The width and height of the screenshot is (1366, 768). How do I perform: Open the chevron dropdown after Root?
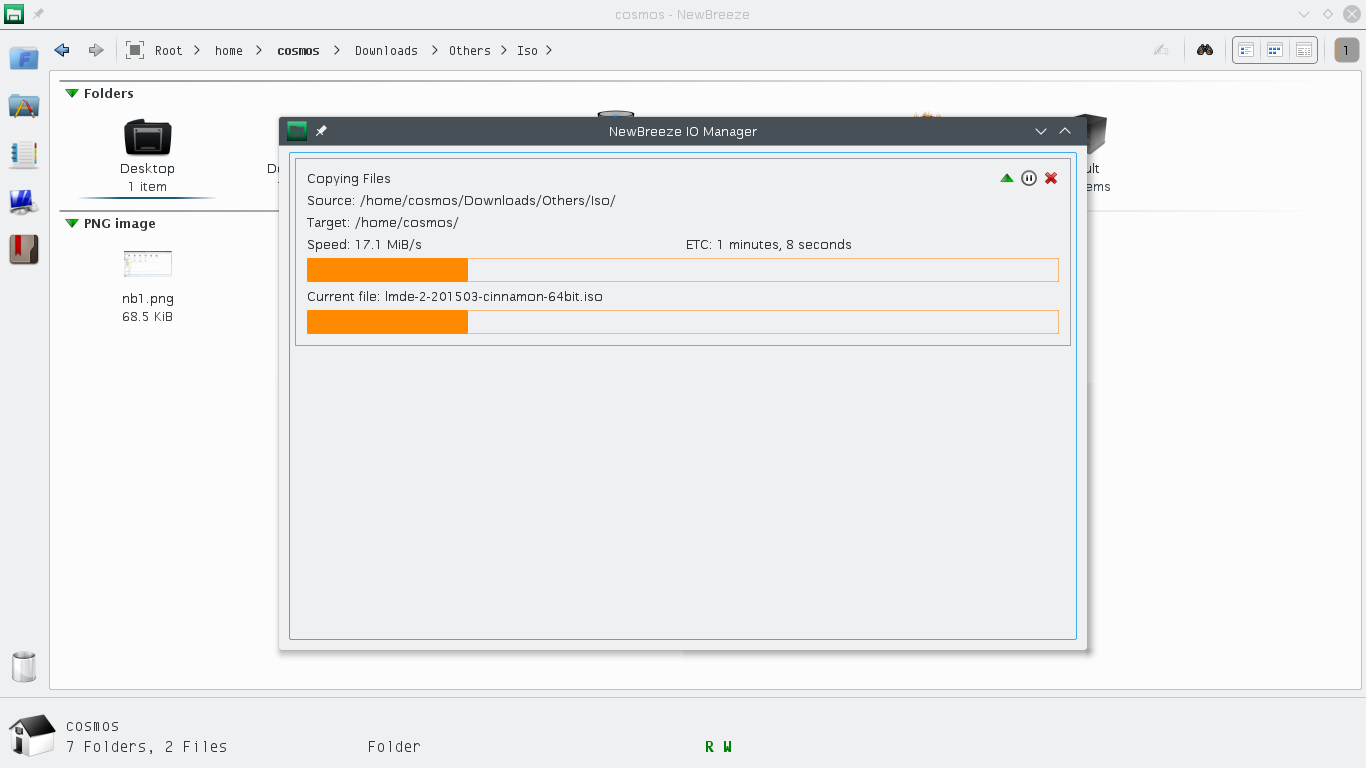(x=197, y=50)
